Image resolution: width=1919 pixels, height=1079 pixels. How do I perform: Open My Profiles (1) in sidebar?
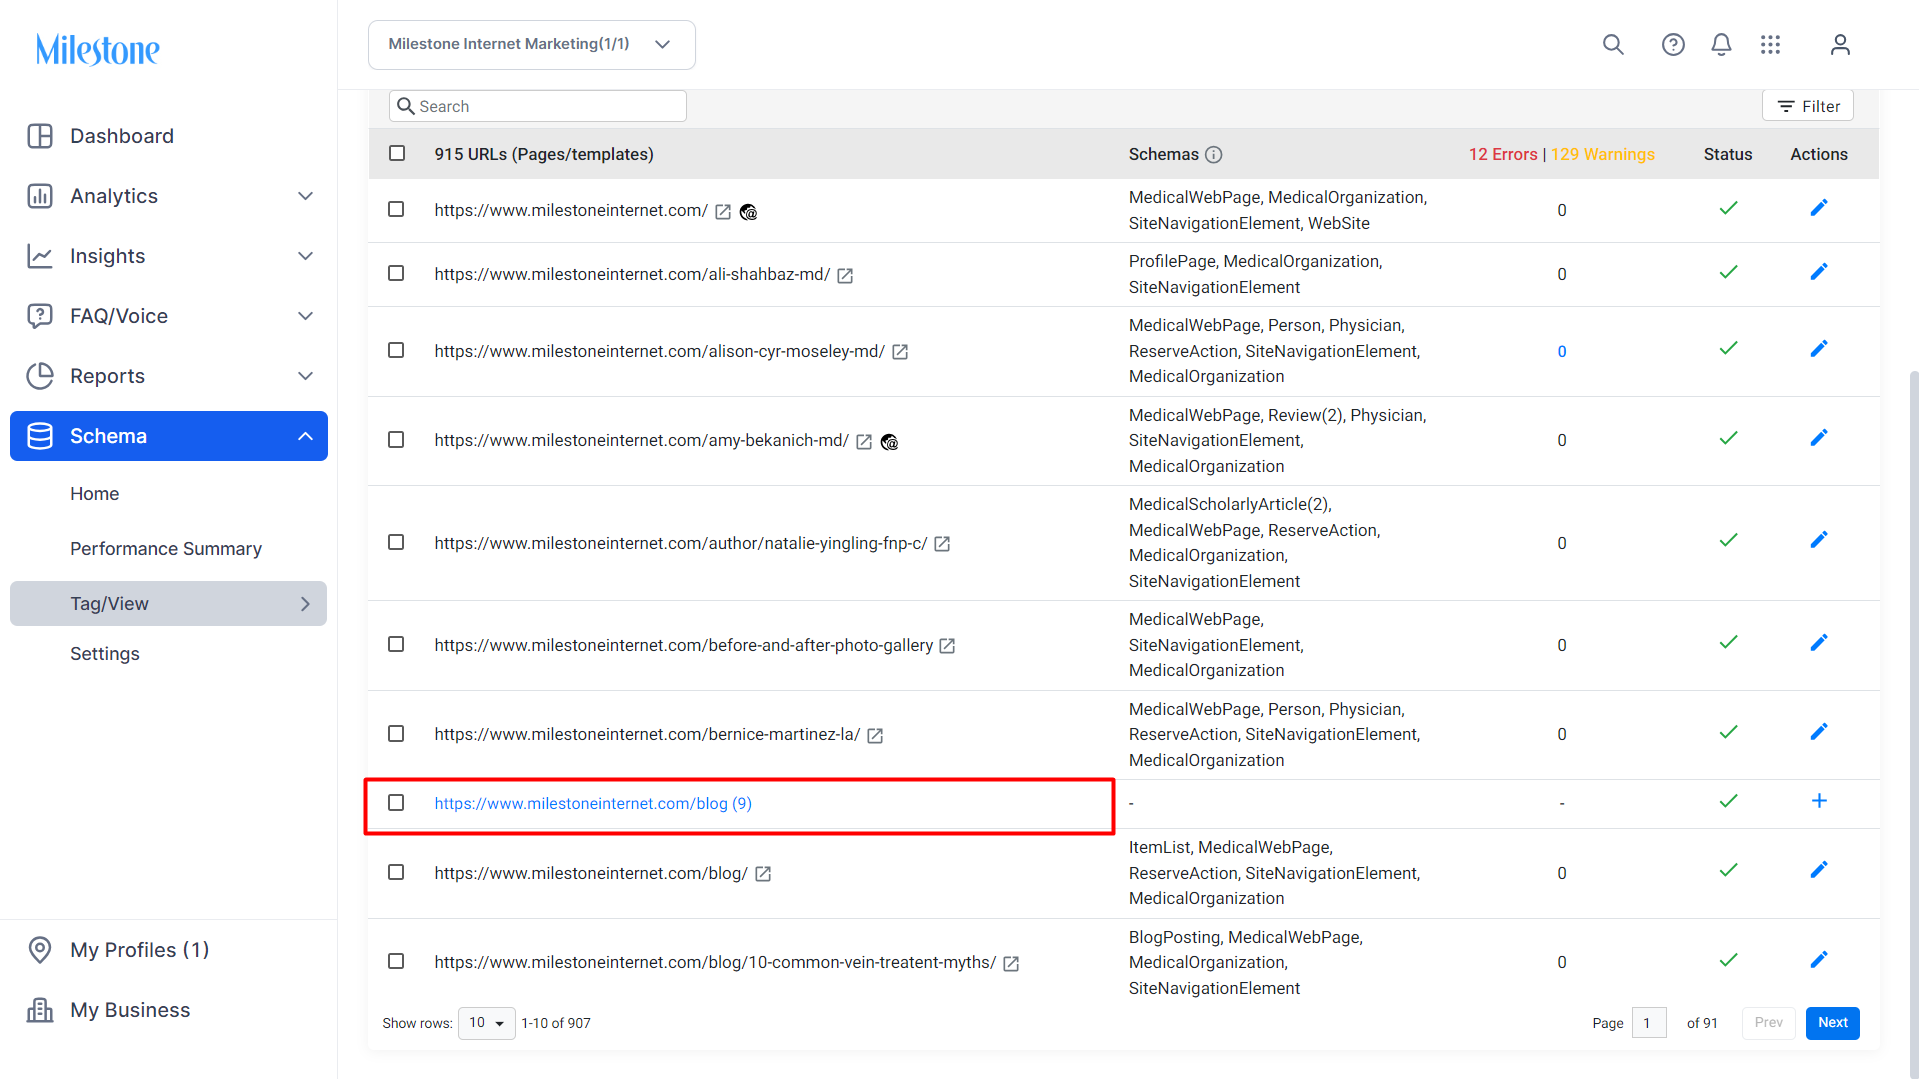click(139, 950)
